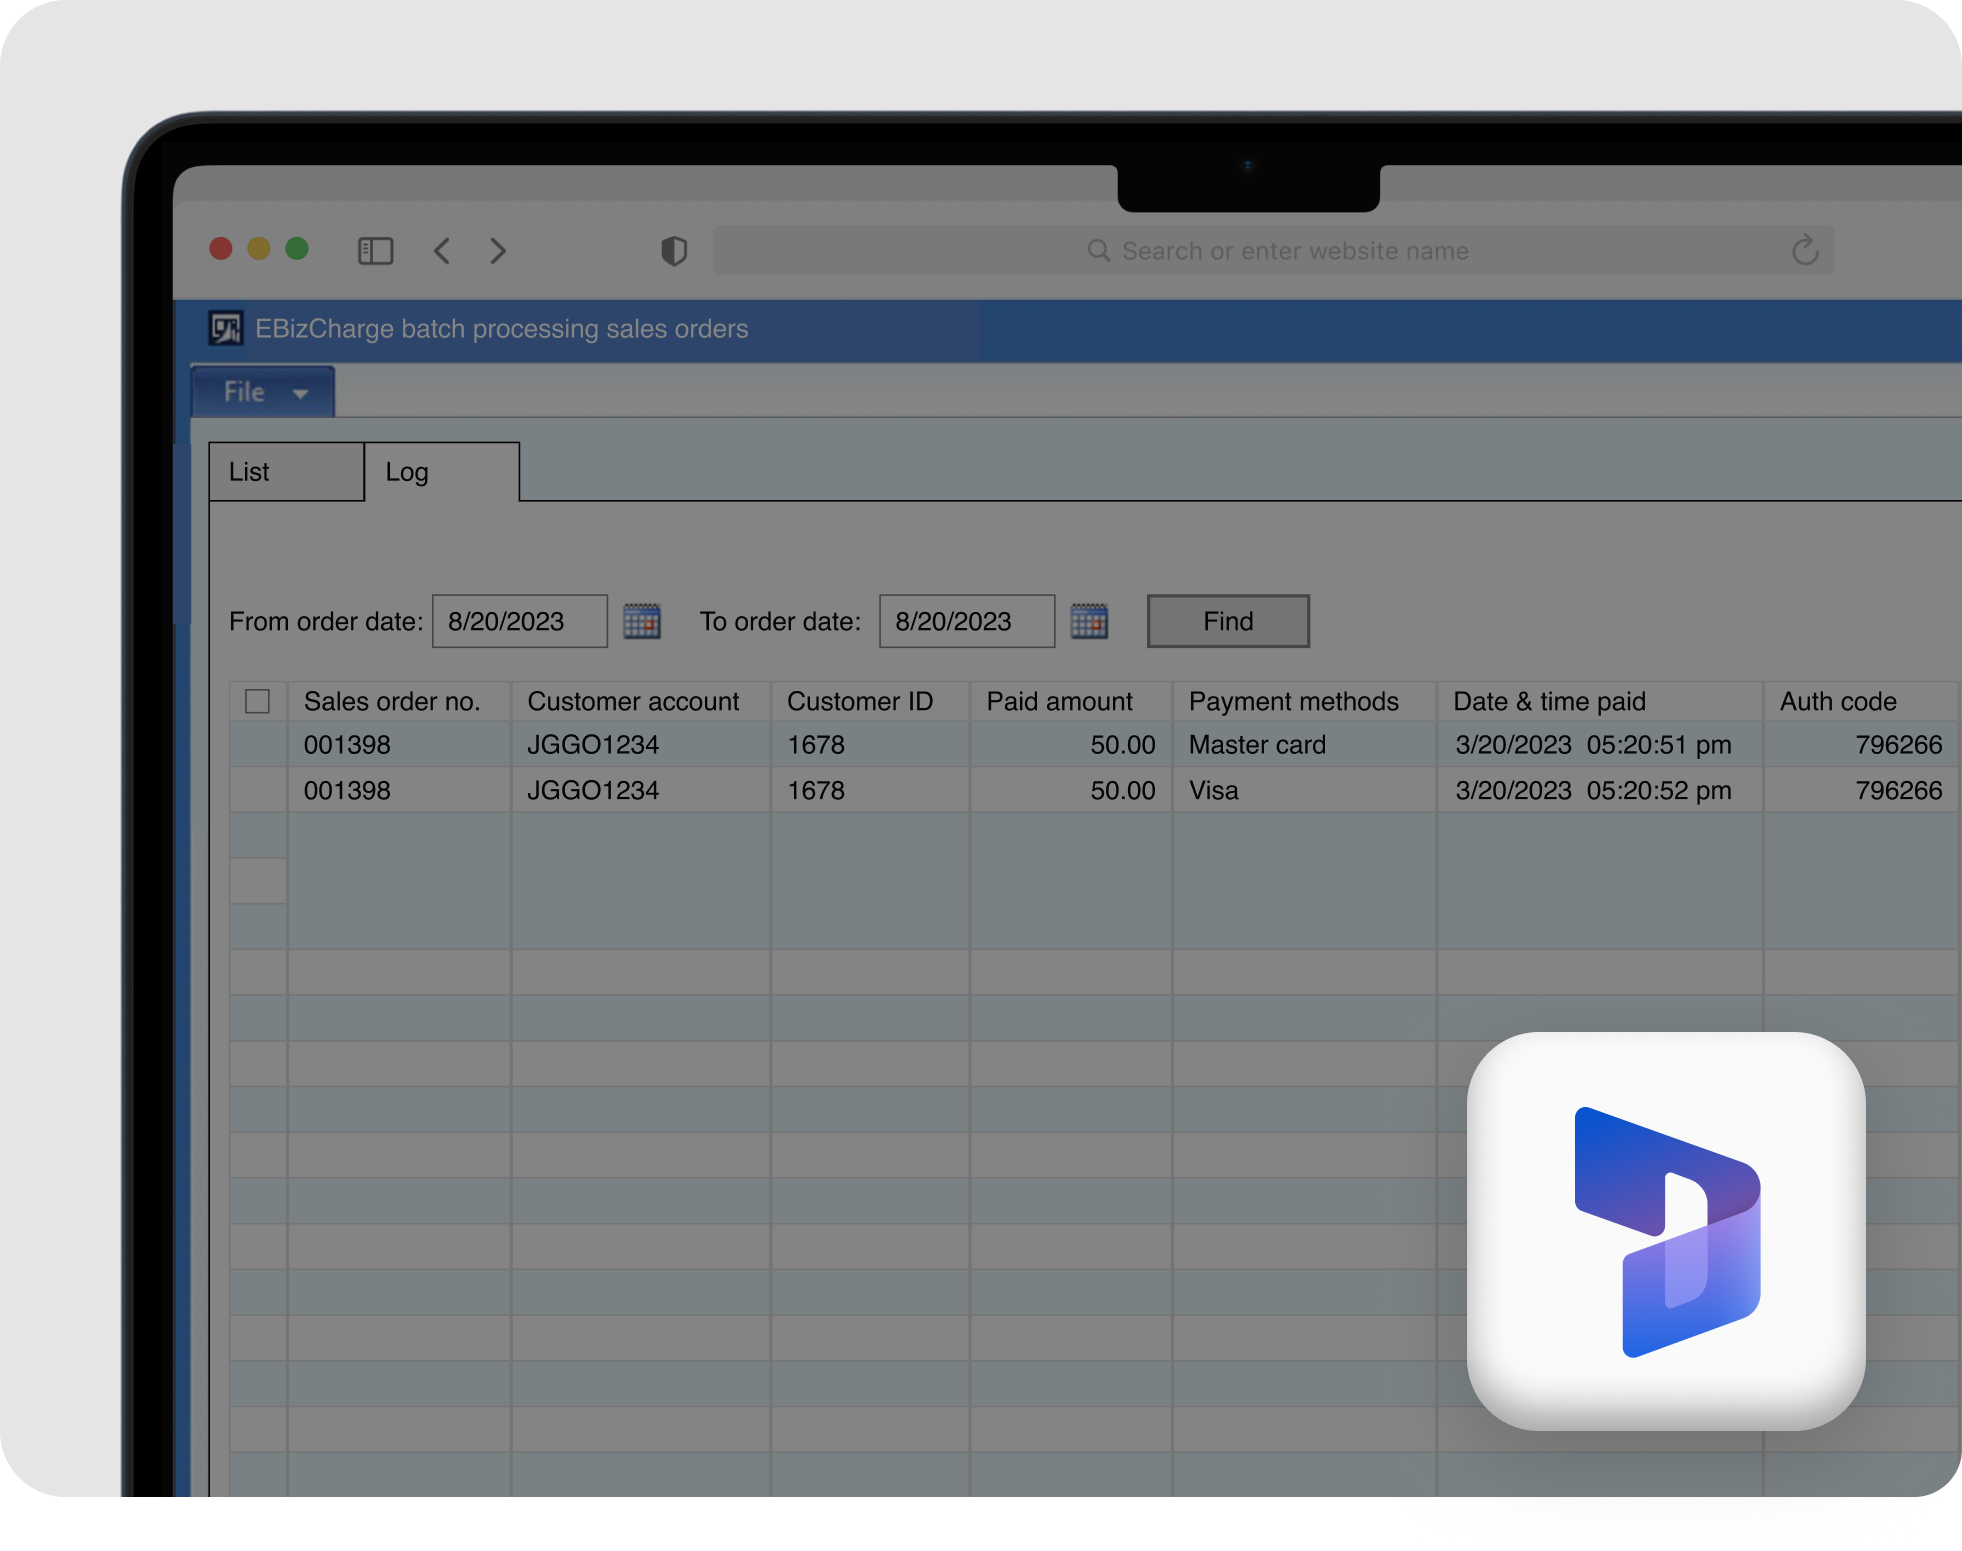Click the yellow minimize window button
The image size is (1962, 1551).
tap(259, 249)
